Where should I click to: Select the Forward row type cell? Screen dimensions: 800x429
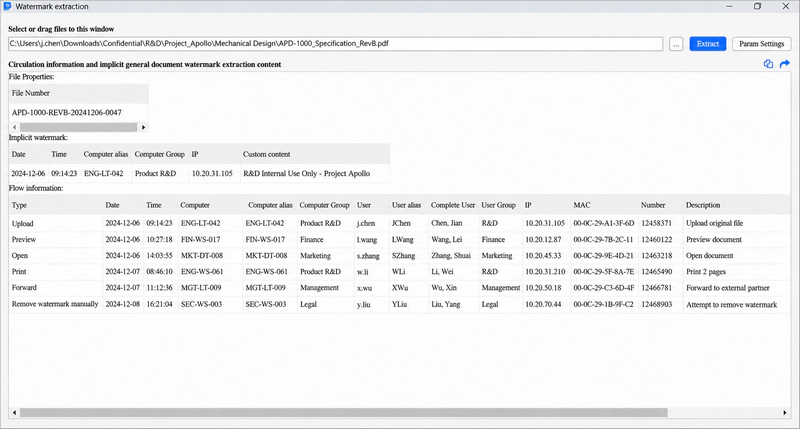[24, 288]
